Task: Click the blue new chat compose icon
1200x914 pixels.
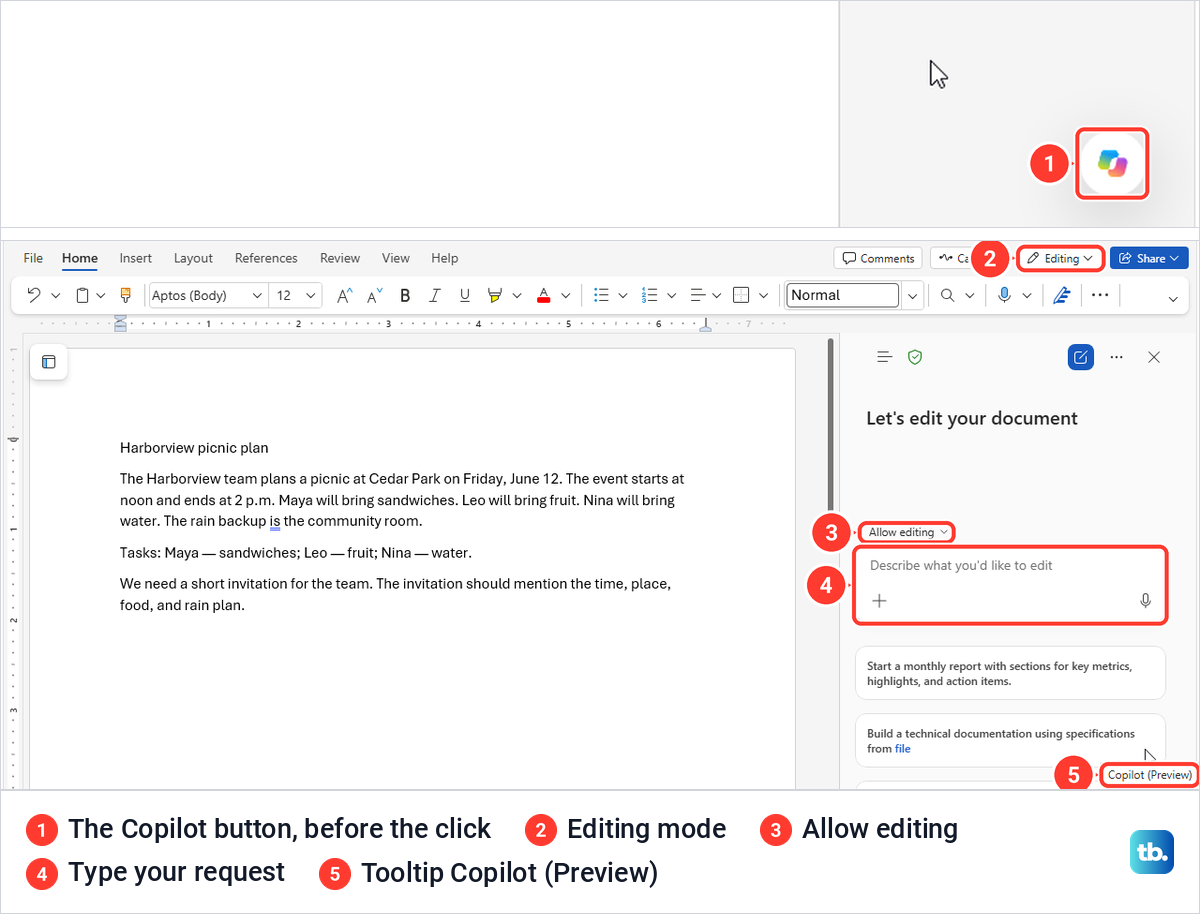Action: [x=1081, y=357]
